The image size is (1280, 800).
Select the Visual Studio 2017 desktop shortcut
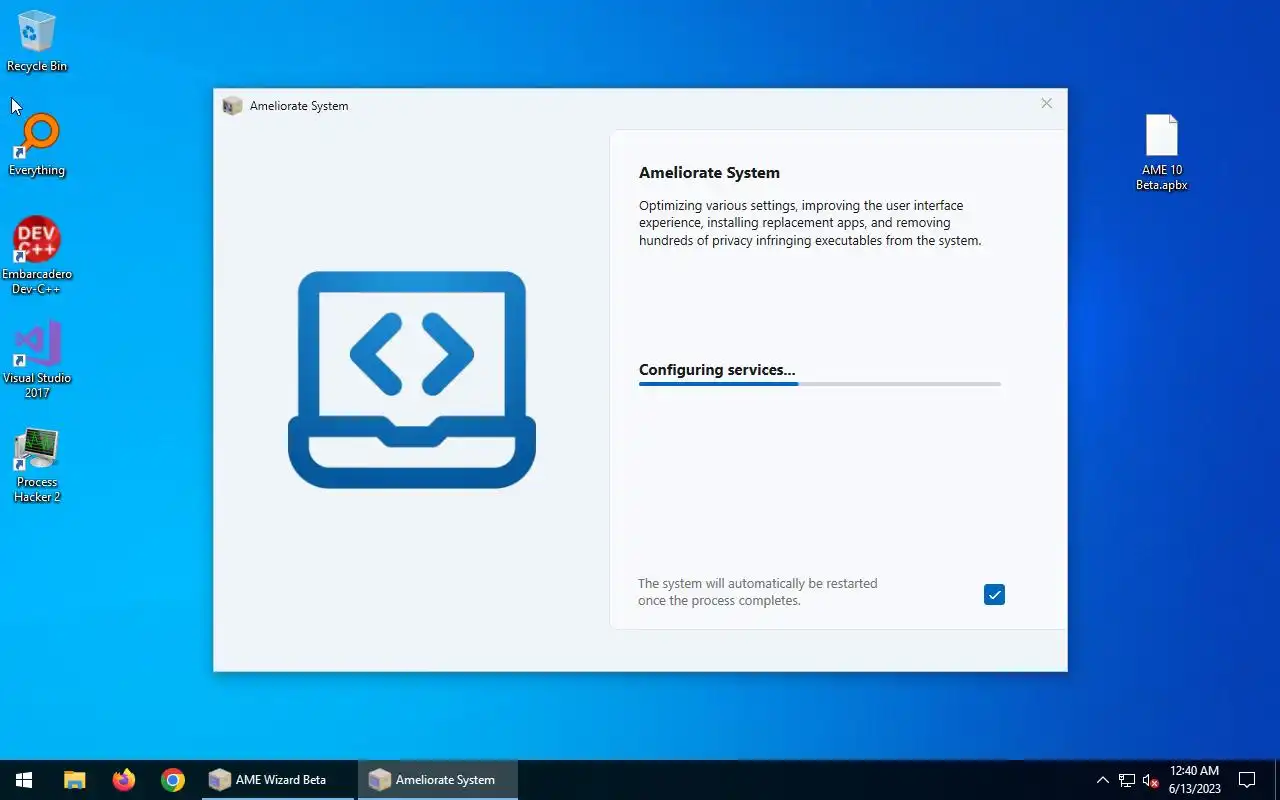click(x=37, y=360)
